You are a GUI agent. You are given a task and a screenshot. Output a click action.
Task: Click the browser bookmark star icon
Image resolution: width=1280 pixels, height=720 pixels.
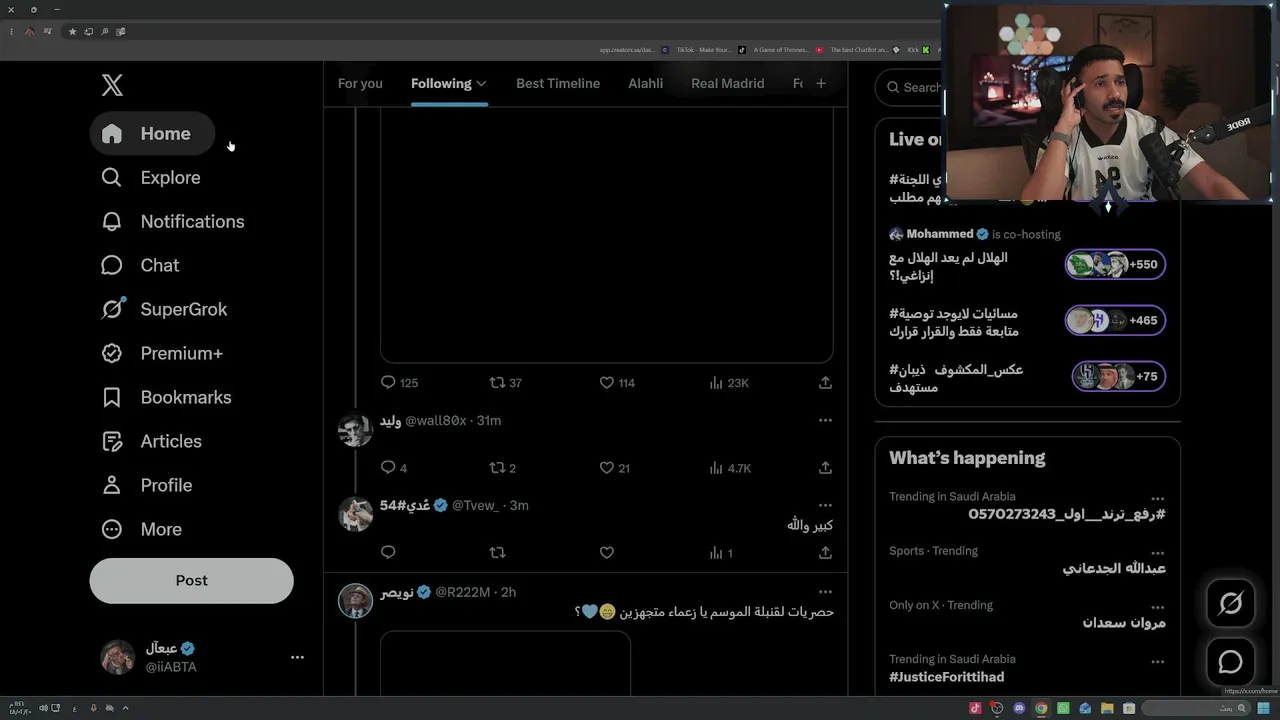72,32
